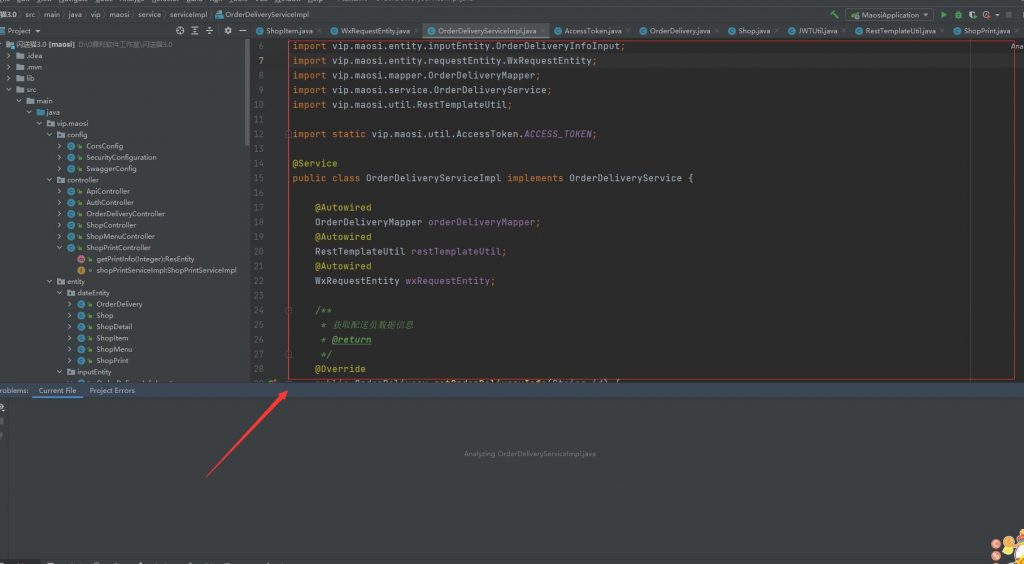Click the Build project hammer icon

coord(834,14)
